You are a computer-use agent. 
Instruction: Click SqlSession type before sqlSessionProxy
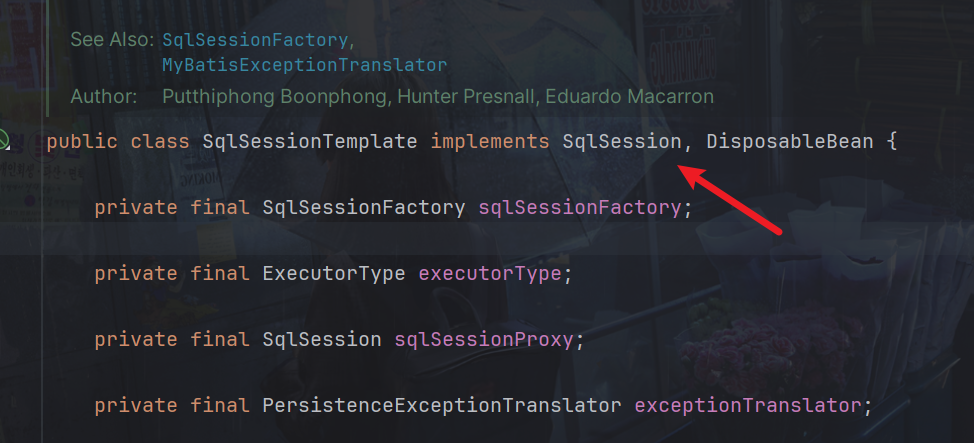(x=322, y=339)
